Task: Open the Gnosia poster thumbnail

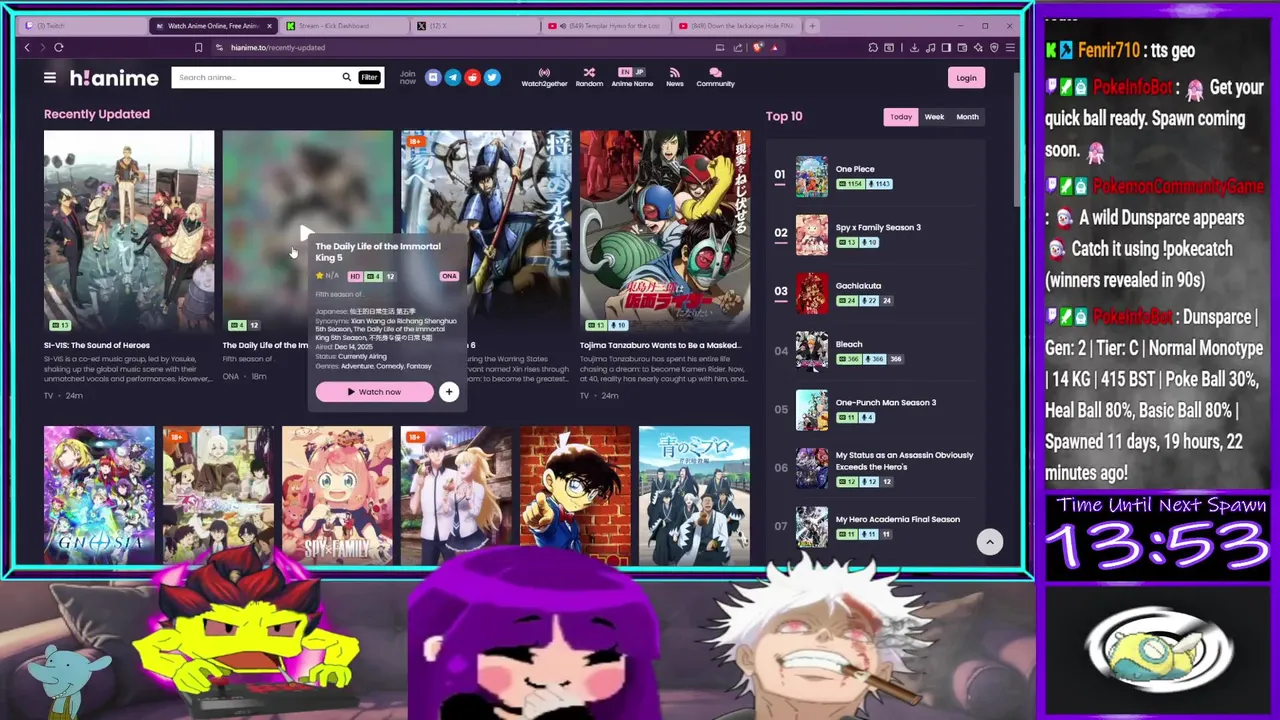Action: 99,495
